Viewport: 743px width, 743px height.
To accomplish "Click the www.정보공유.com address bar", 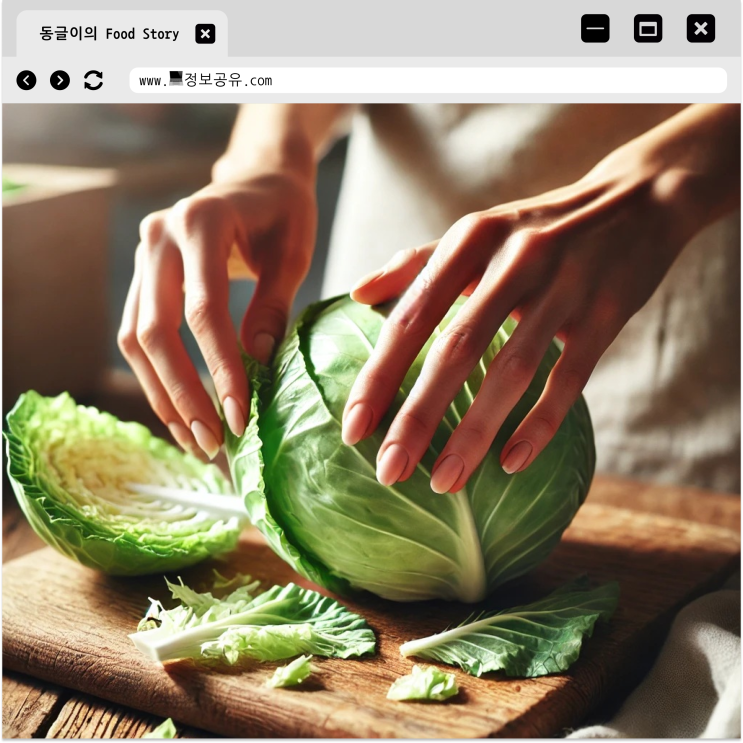I will 428,80.
